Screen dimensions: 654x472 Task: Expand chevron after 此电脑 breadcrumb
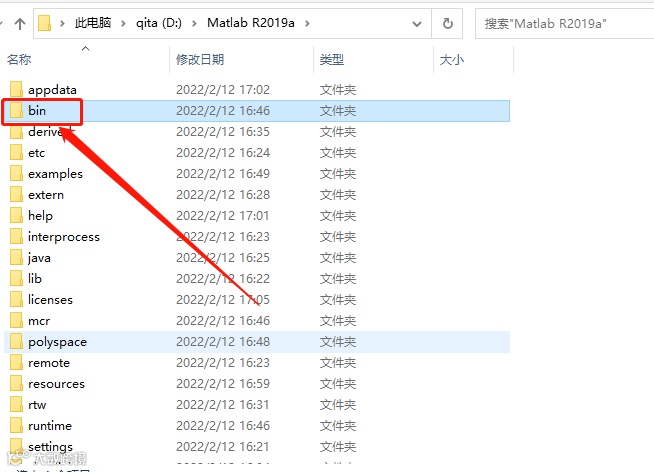pyautogui.click(x=123, y=23)
